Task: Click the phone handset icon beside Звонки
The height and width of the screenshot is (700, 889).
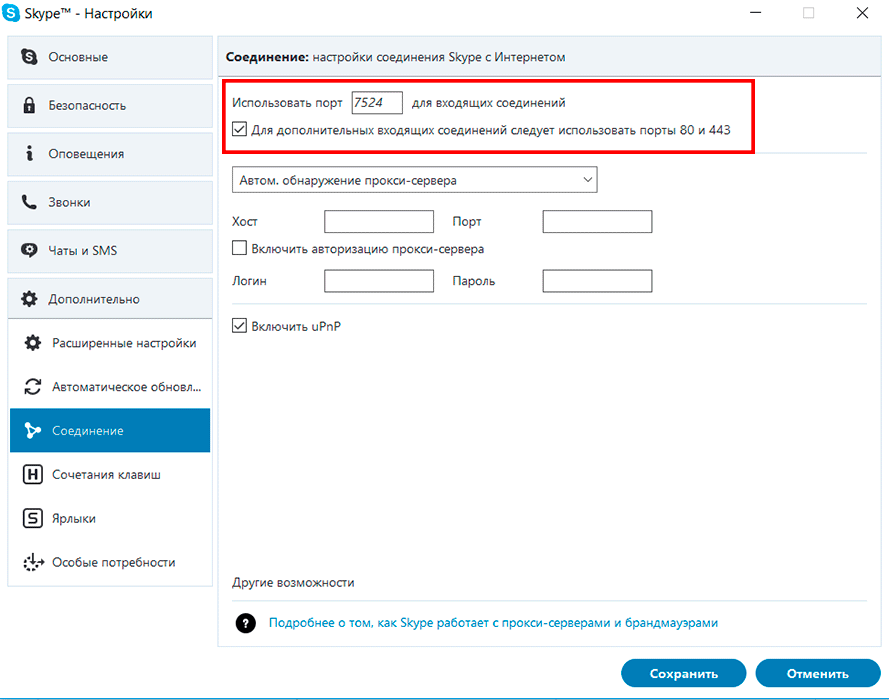Action: coord(29,202)
